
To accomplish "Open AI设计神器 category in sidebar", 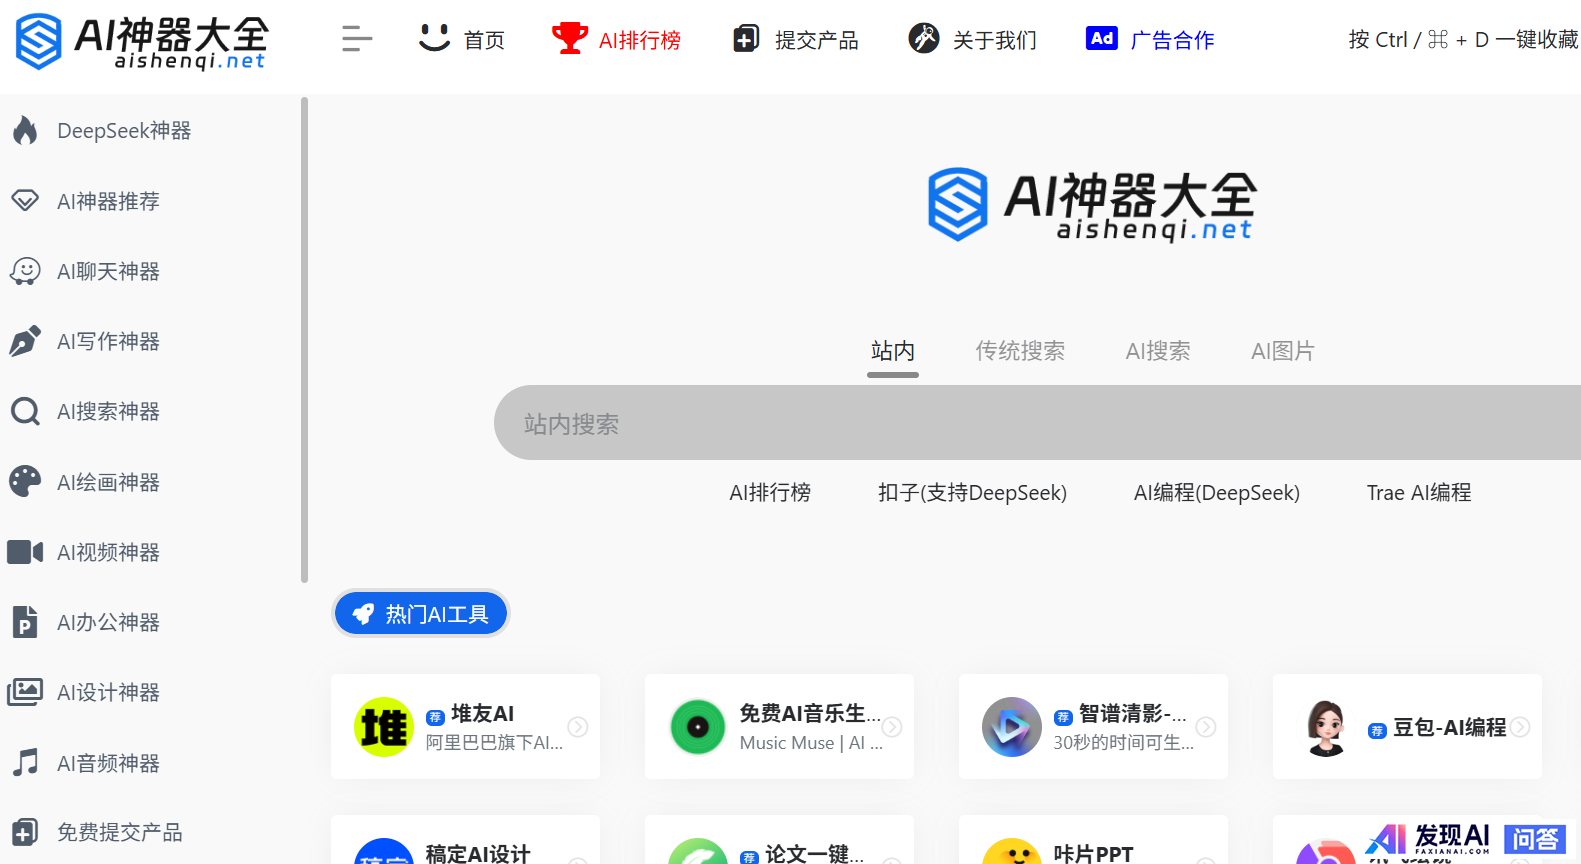I will pyautogui.click(x=108, y=692).
